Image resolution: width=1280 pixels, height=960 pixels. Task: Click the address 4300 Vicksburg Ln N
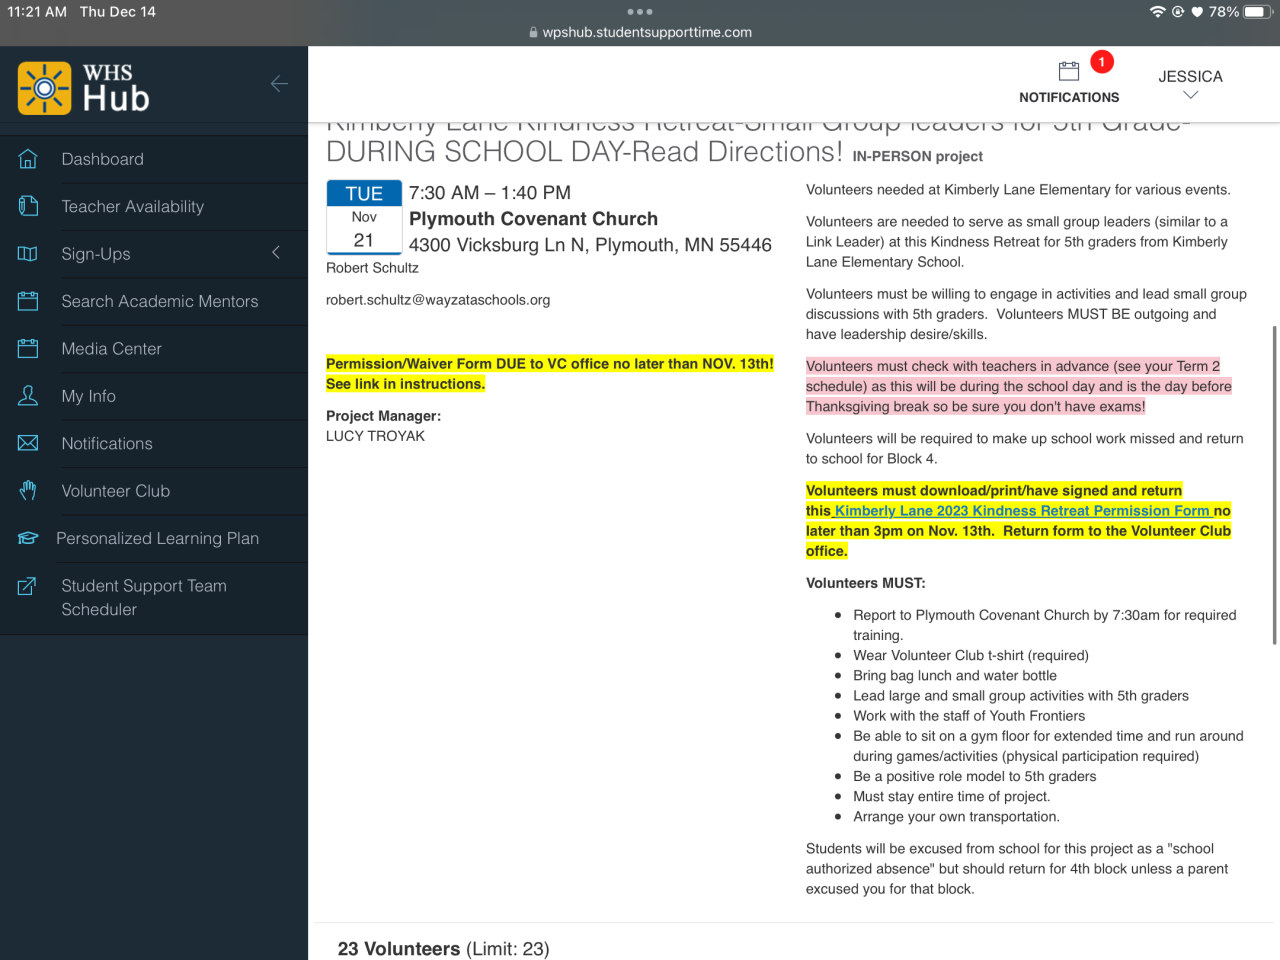[x=590, y=245]
